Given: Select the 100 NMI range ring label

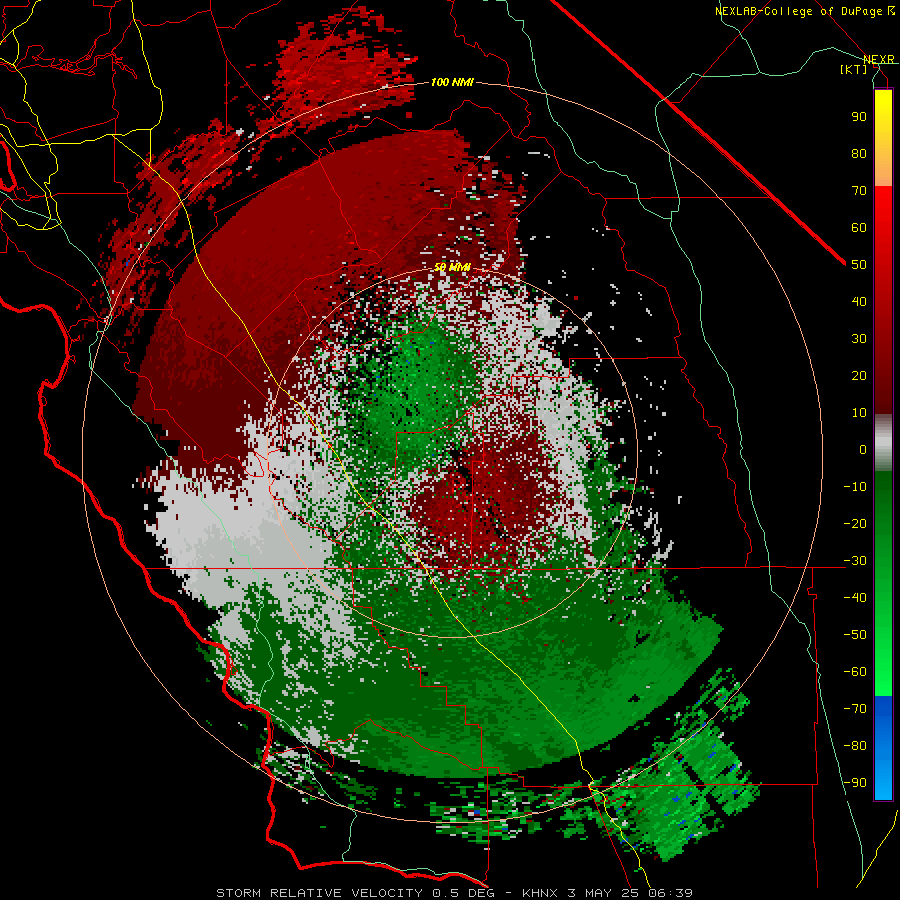Looking at the screenshot, I should pos(452,82).
